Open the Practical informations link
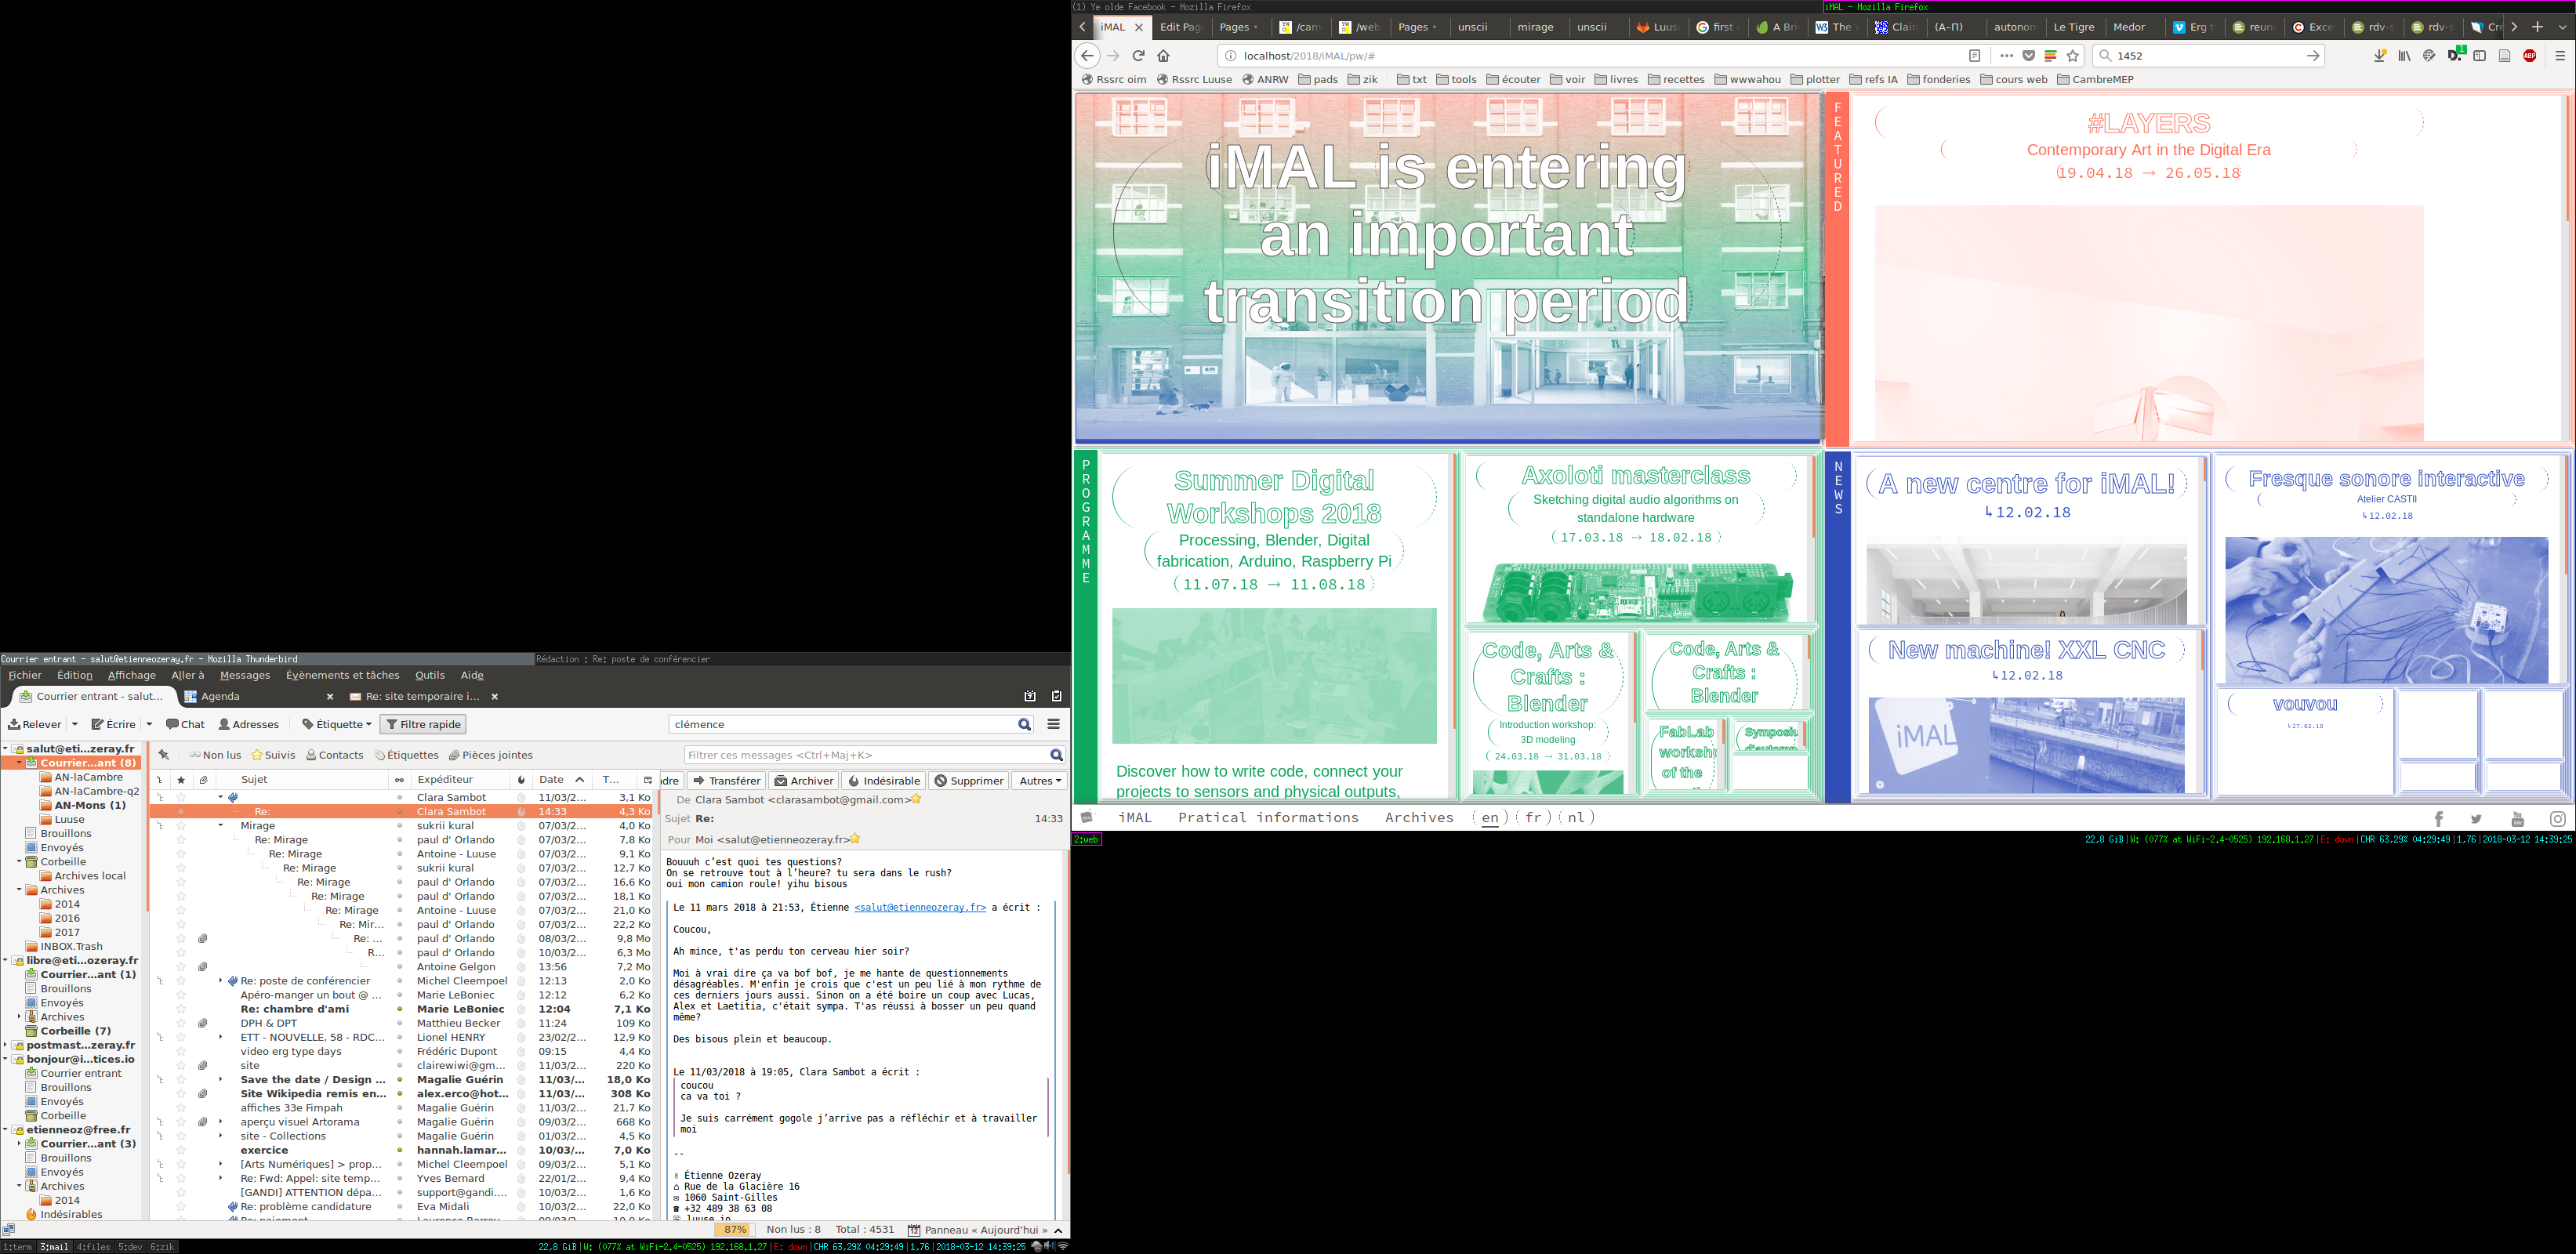 (x=1267, y=818)
